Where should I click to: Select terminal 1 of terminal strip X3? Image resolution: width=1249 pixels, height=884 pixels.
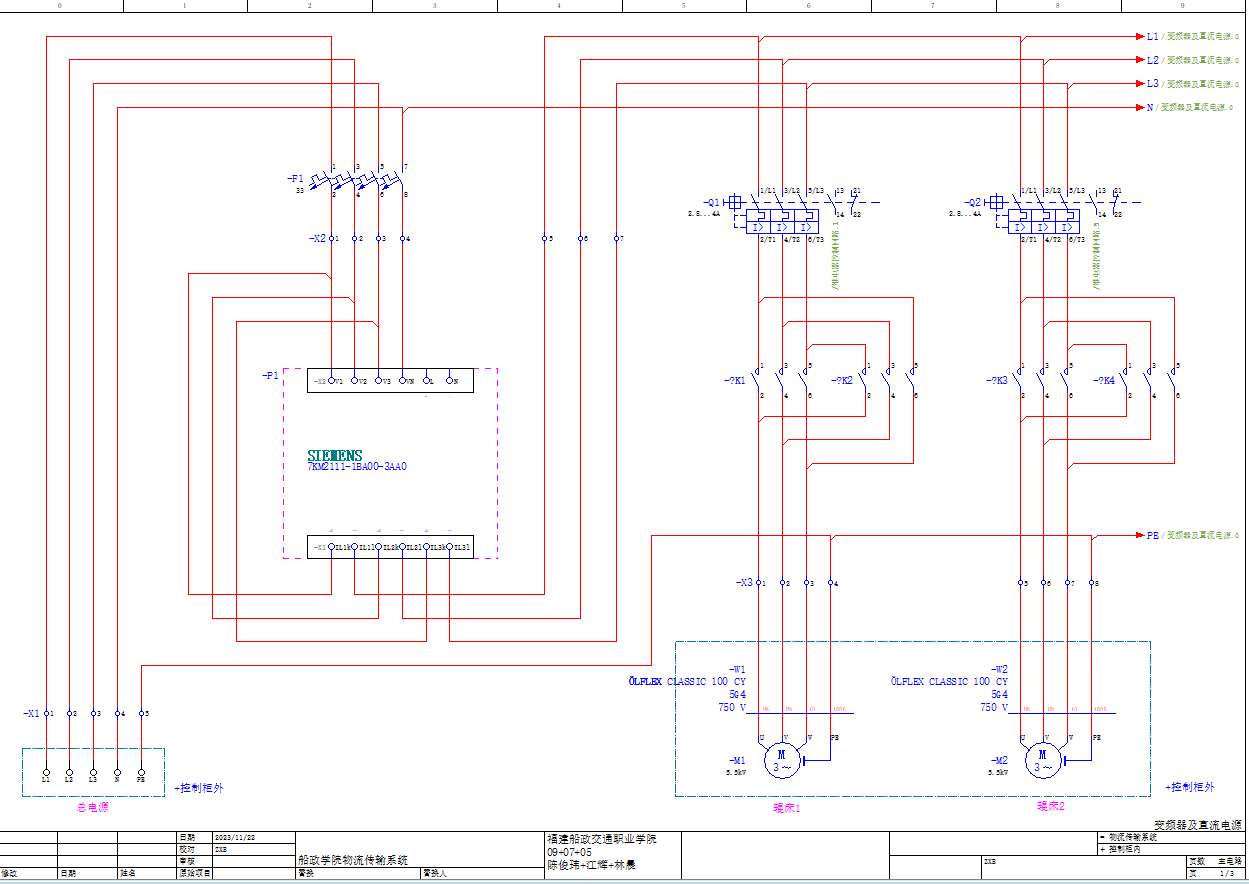[x=759, y=582]
